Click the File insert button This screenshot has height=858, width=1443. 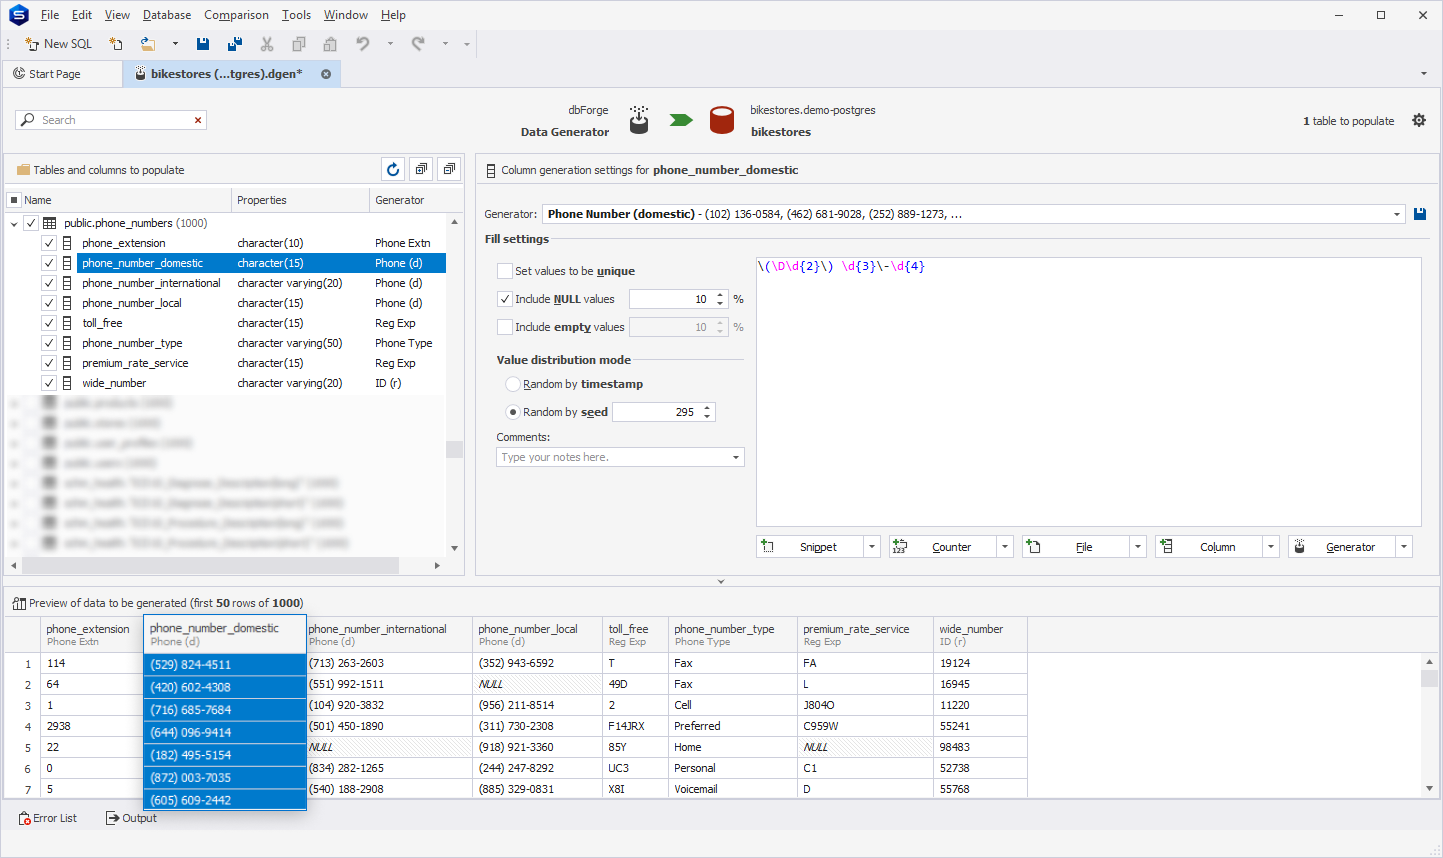1075,547
